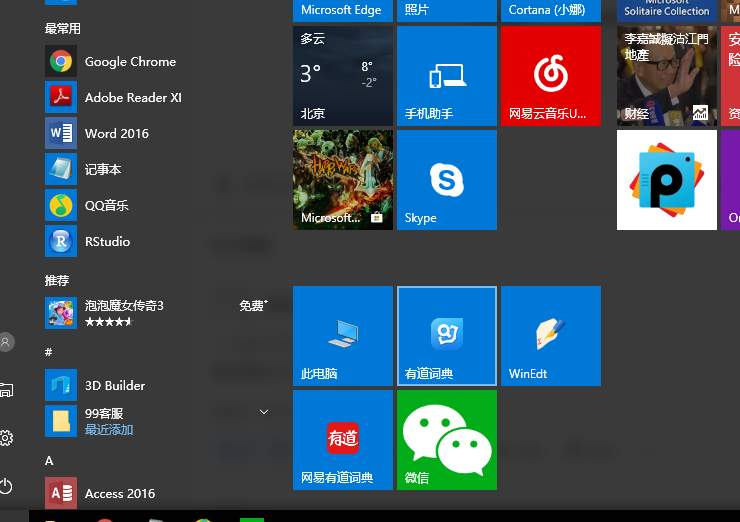Click the 最常用 section header

click(63, 29)
